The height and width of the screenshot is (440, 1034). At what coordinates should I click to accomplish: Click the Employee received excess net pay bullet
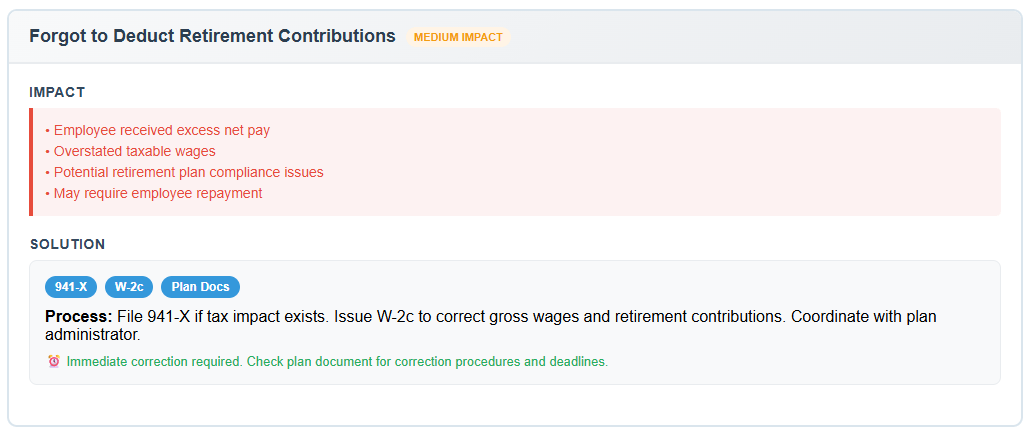click(158, 131)
